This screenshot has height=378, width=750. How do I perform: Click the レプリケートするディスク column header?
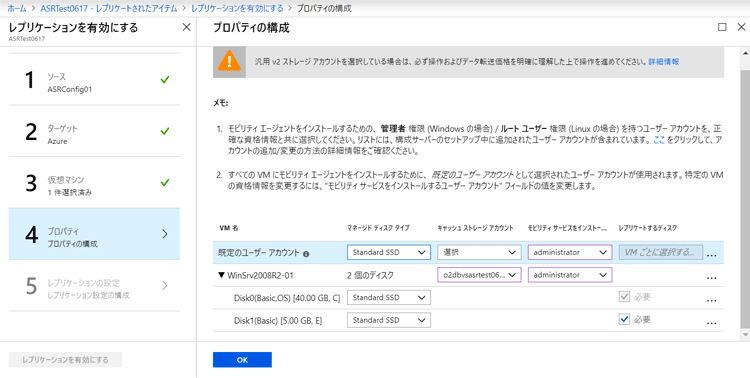pyautogui.click(x=648, y=228)
